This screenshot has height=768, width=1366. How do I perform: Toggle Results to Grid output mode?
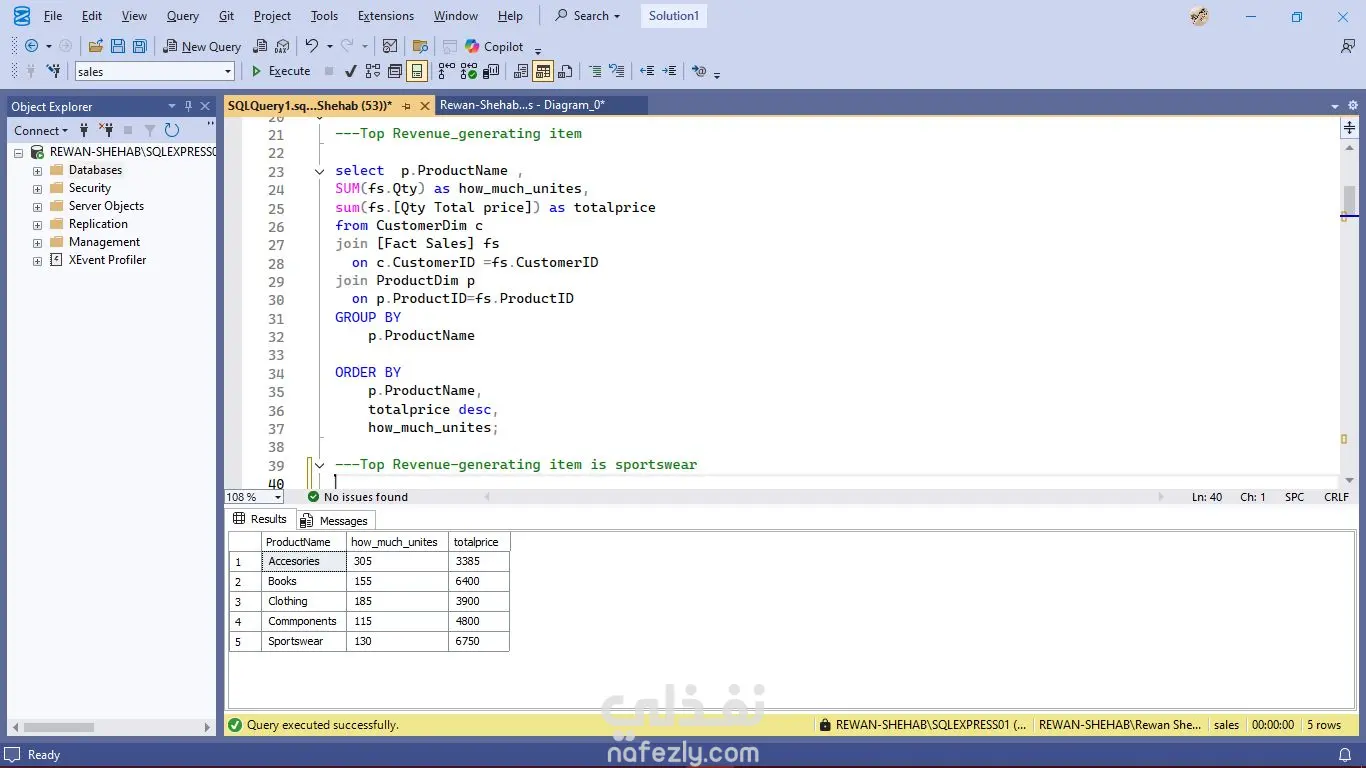543,71
